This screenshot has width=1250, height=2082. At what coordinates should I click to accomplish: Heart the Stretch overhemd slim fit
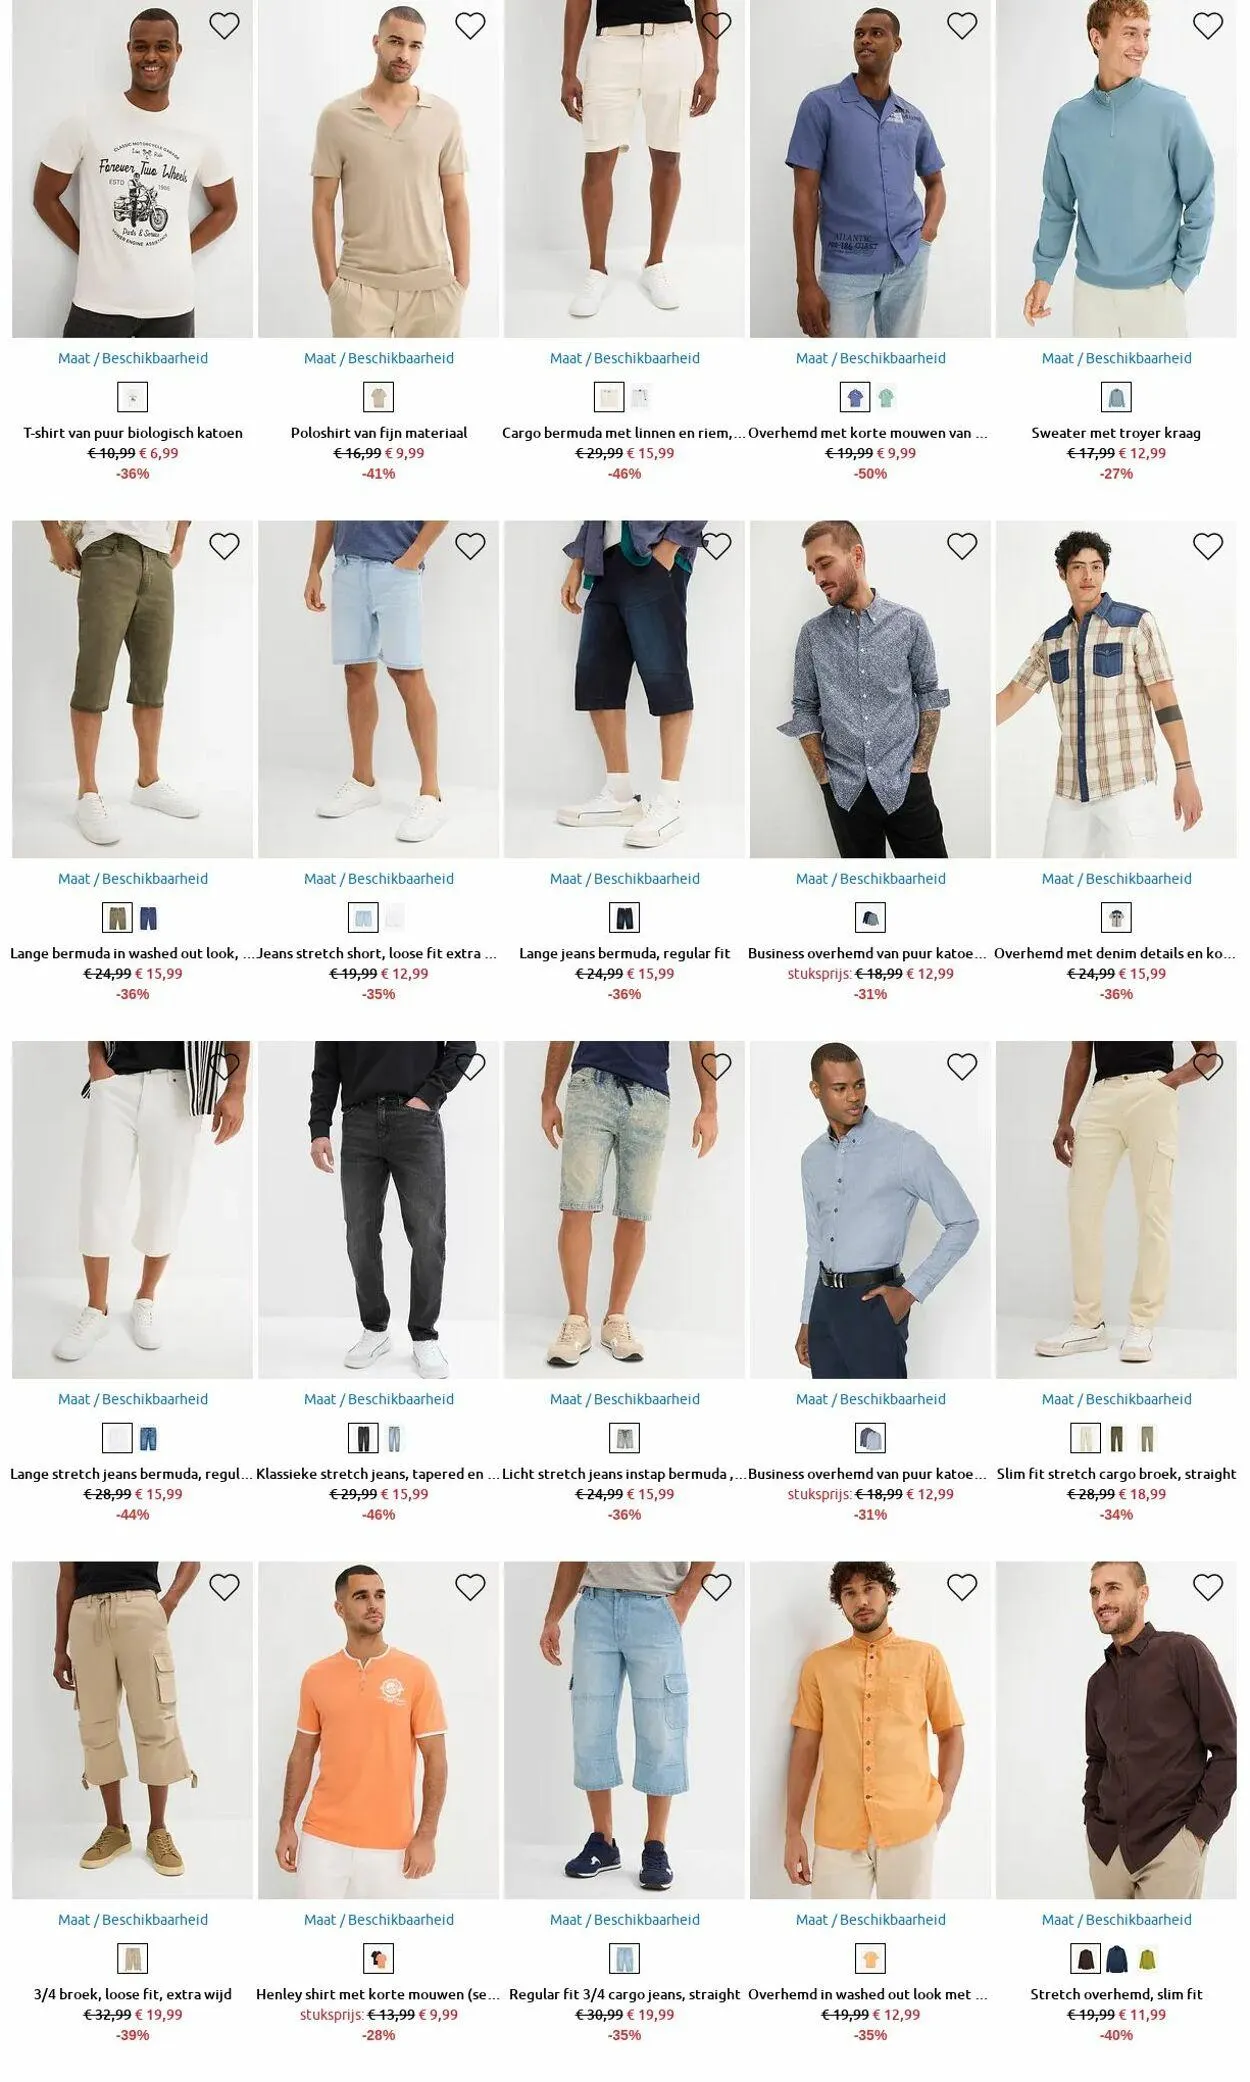coord(1208,1587)
